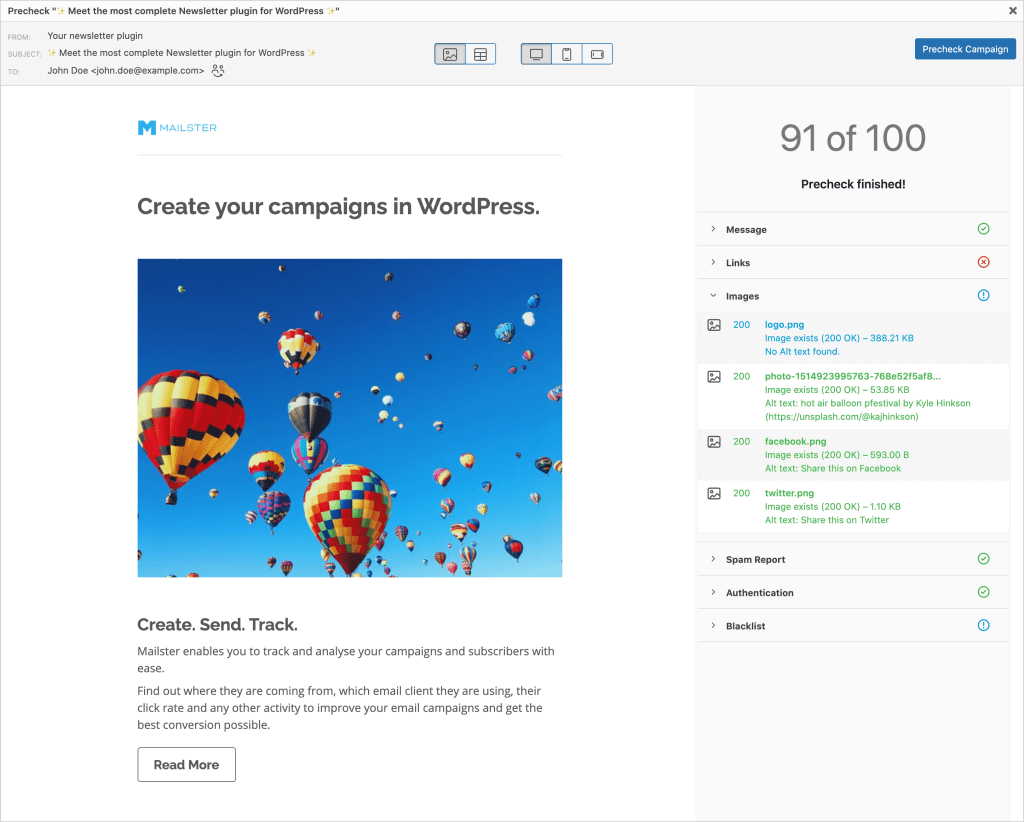Select landscape tablet preview icon

(597, 54)
